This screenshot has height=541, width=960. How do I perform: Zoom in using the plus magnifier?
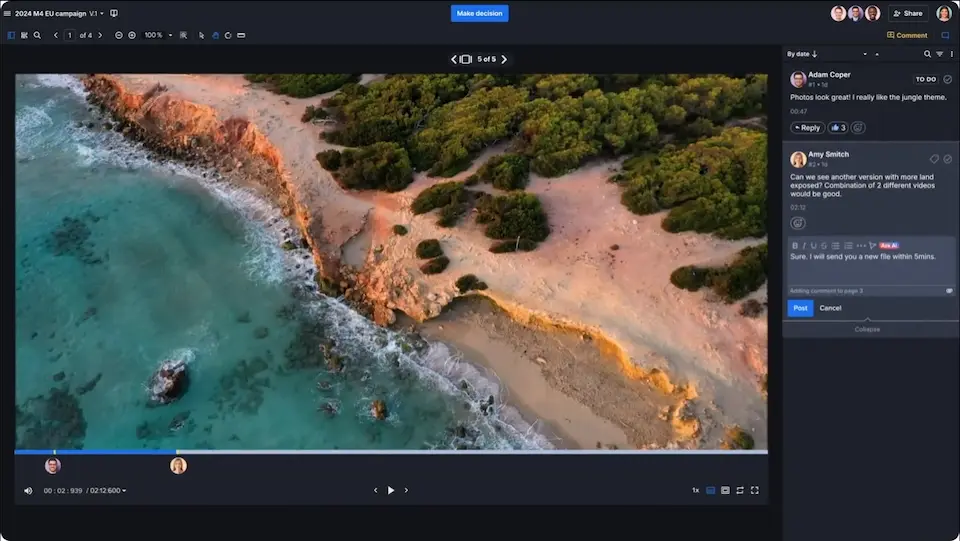coord(132,35)
